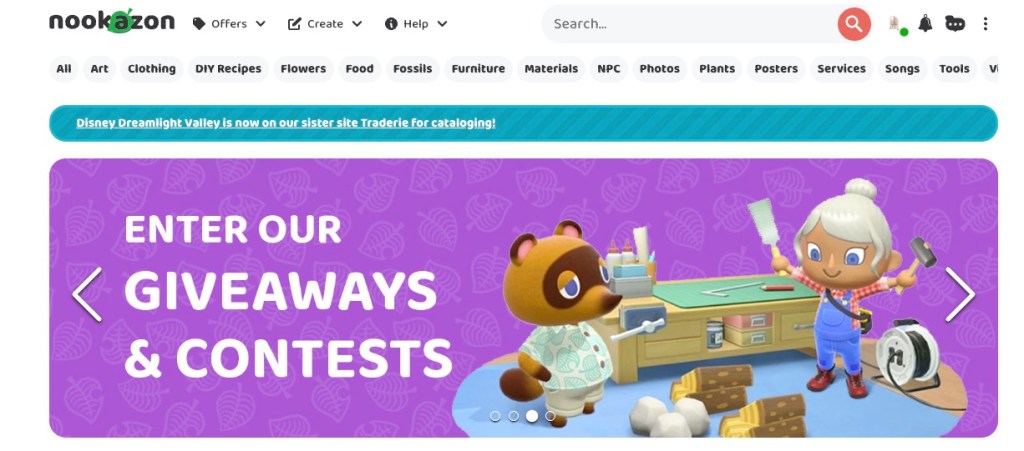Go to next banner slide arrow
Image resolution: width=1024 pixels, height=451 pixels.
pyautogui.click(x=959, y=294)
